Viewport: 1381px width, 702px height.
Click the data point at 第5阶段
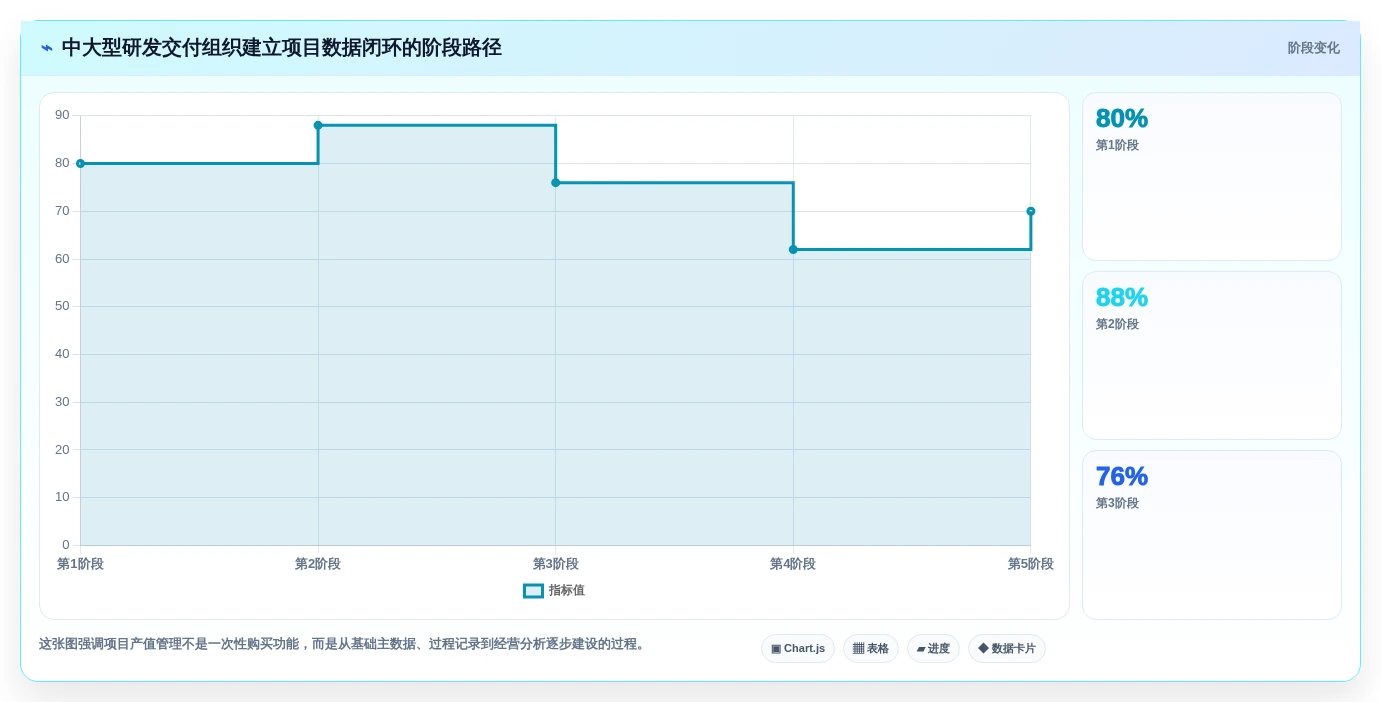[x=1031, y=211]
